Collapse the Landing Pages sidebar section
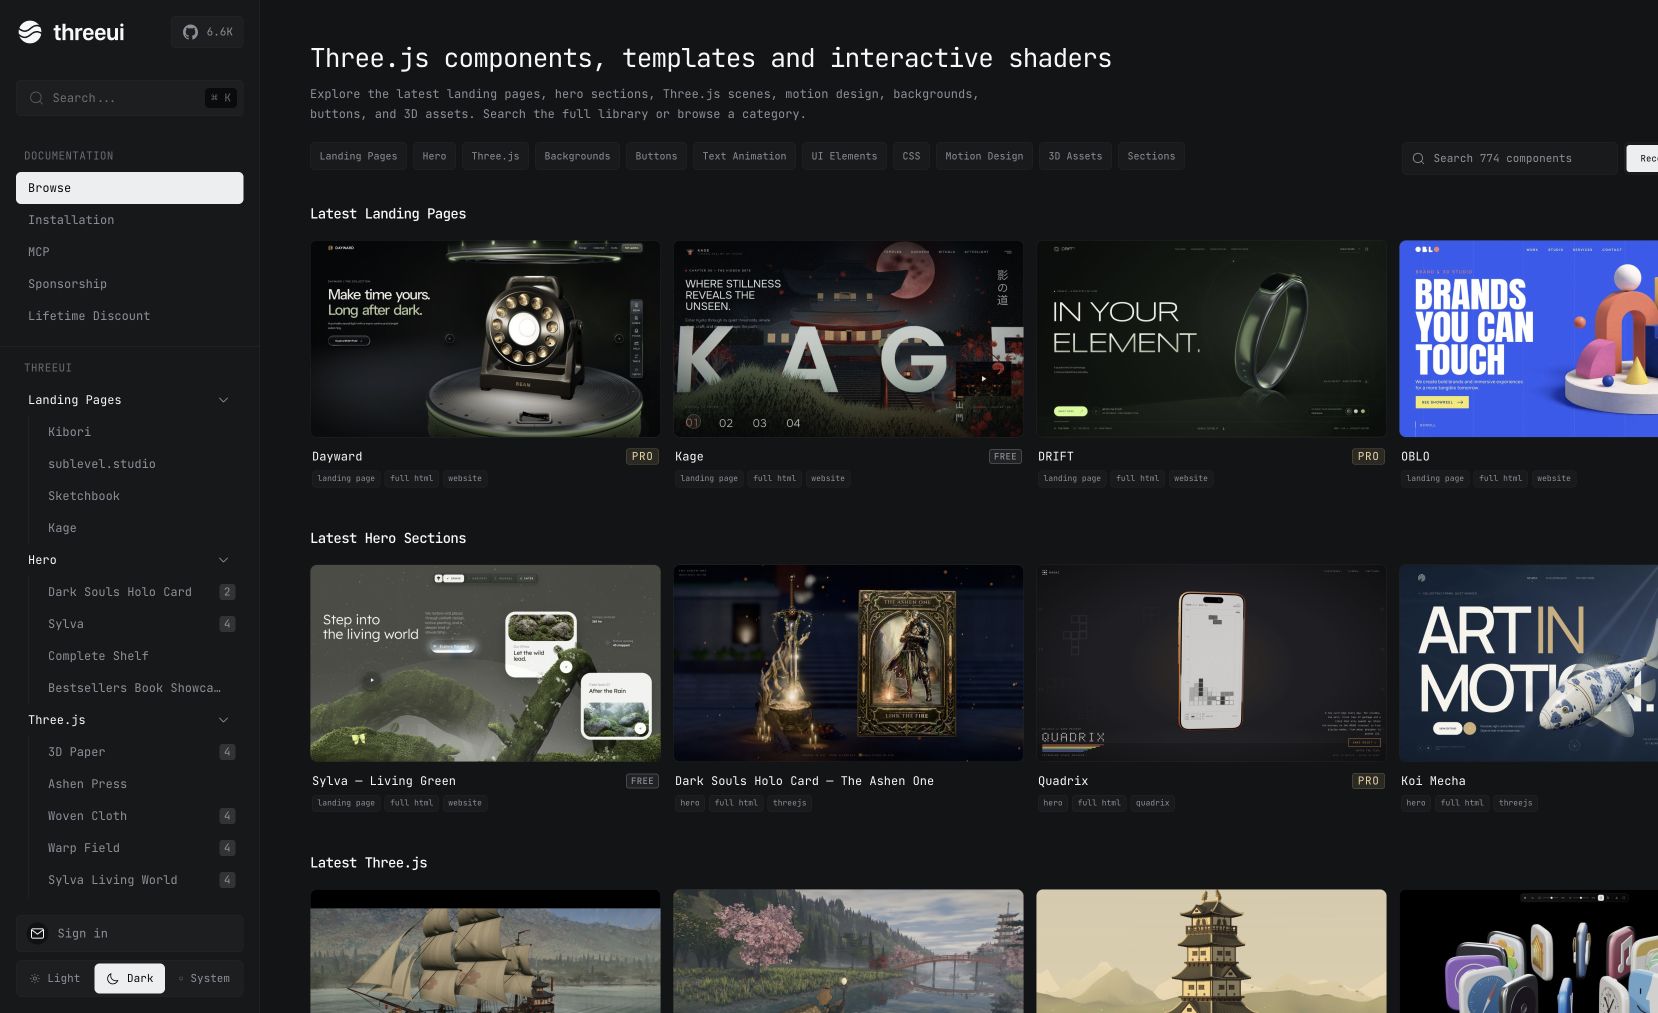This screenshot has height=1013, width=1658. tap(224, 400)
